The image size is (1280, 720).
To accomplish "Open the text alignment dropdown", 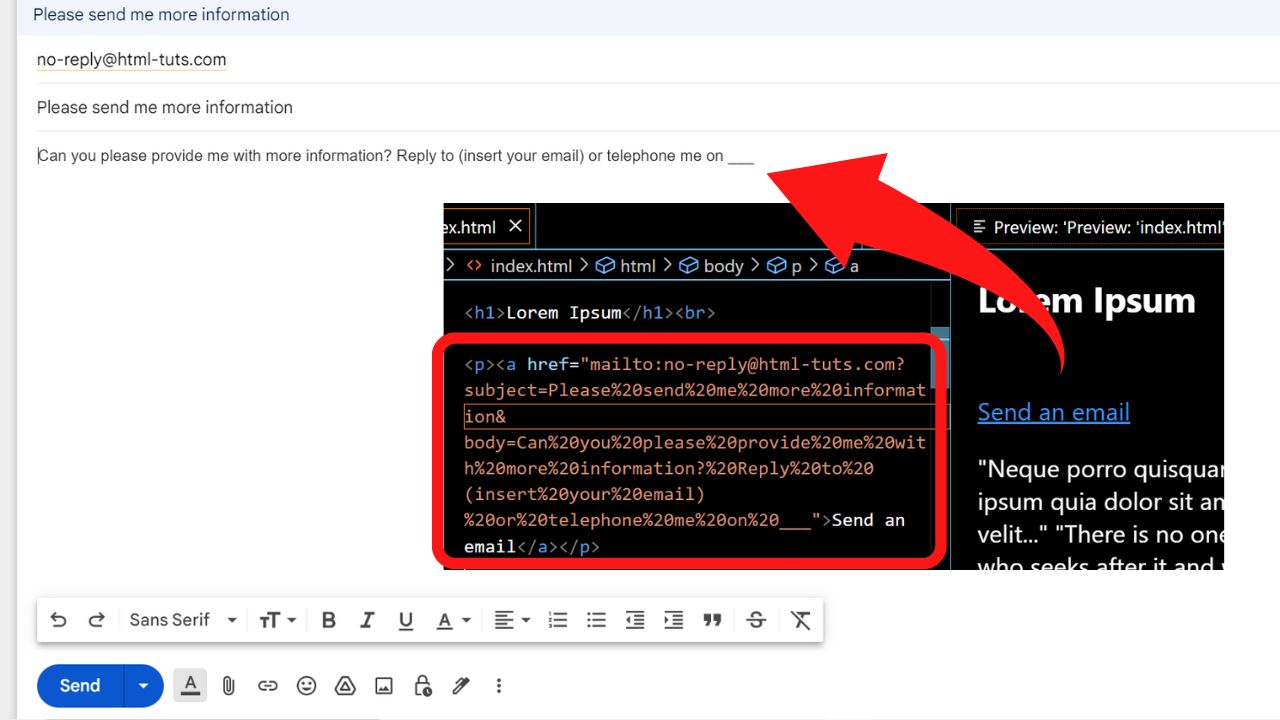I will 512,620.
